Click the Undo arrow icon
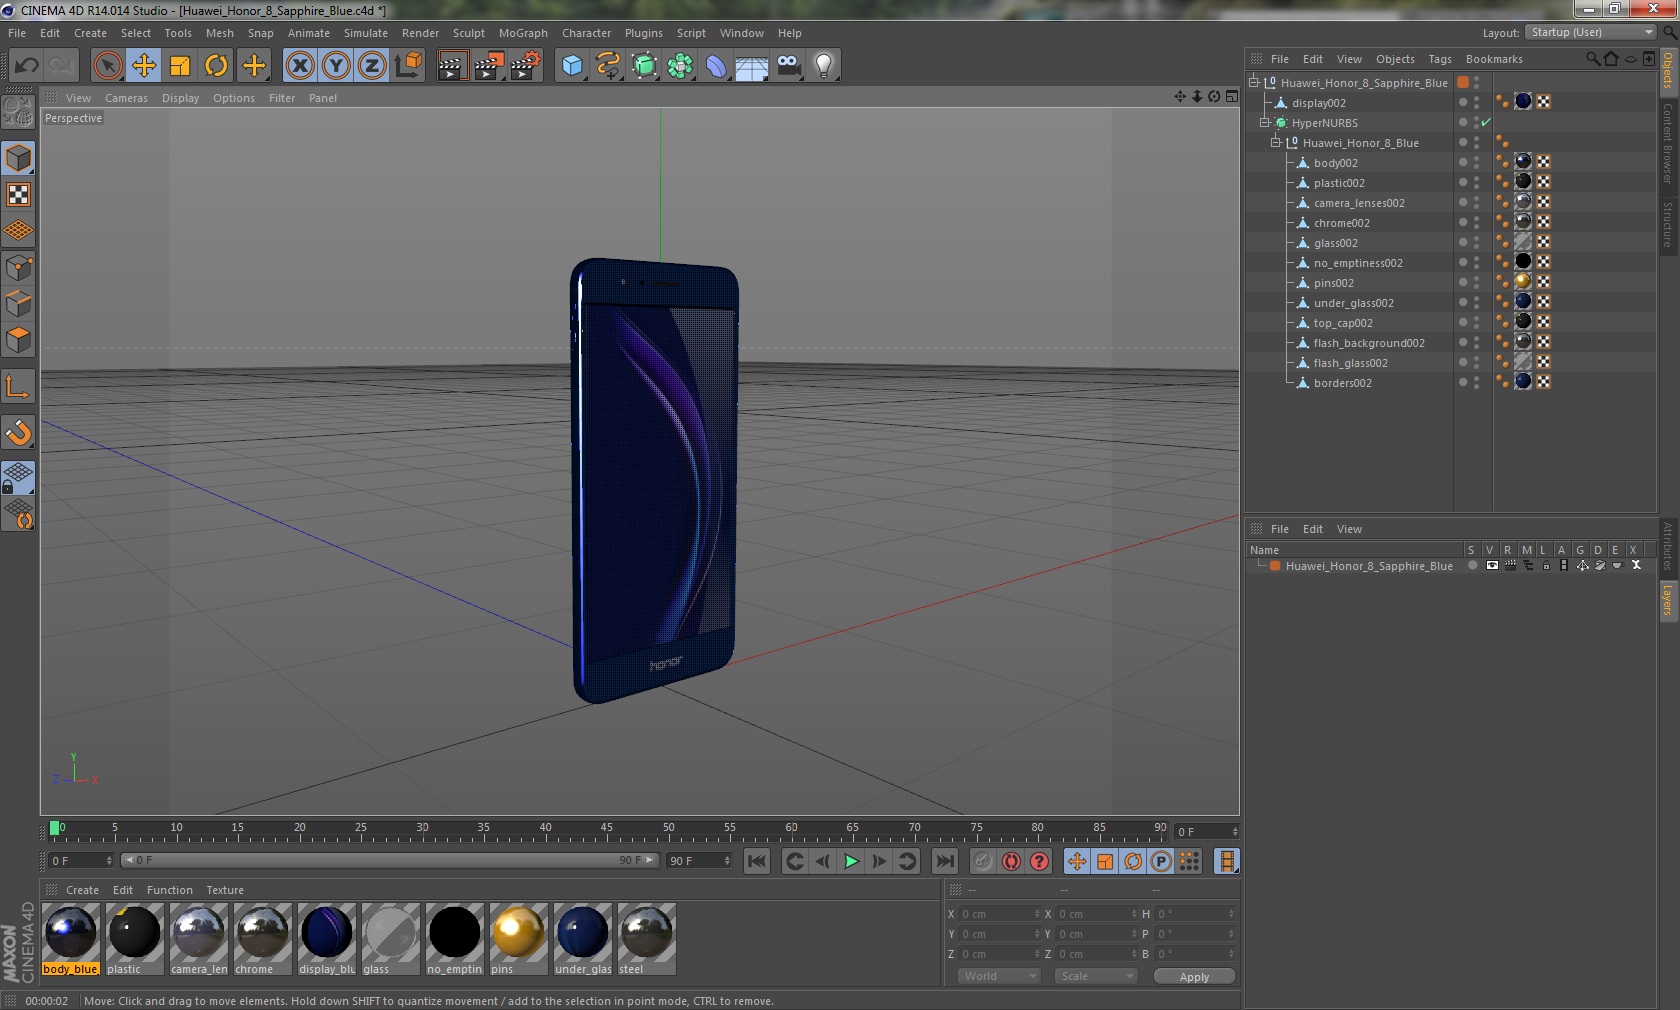1680x1010 pixels. (27, 66)
